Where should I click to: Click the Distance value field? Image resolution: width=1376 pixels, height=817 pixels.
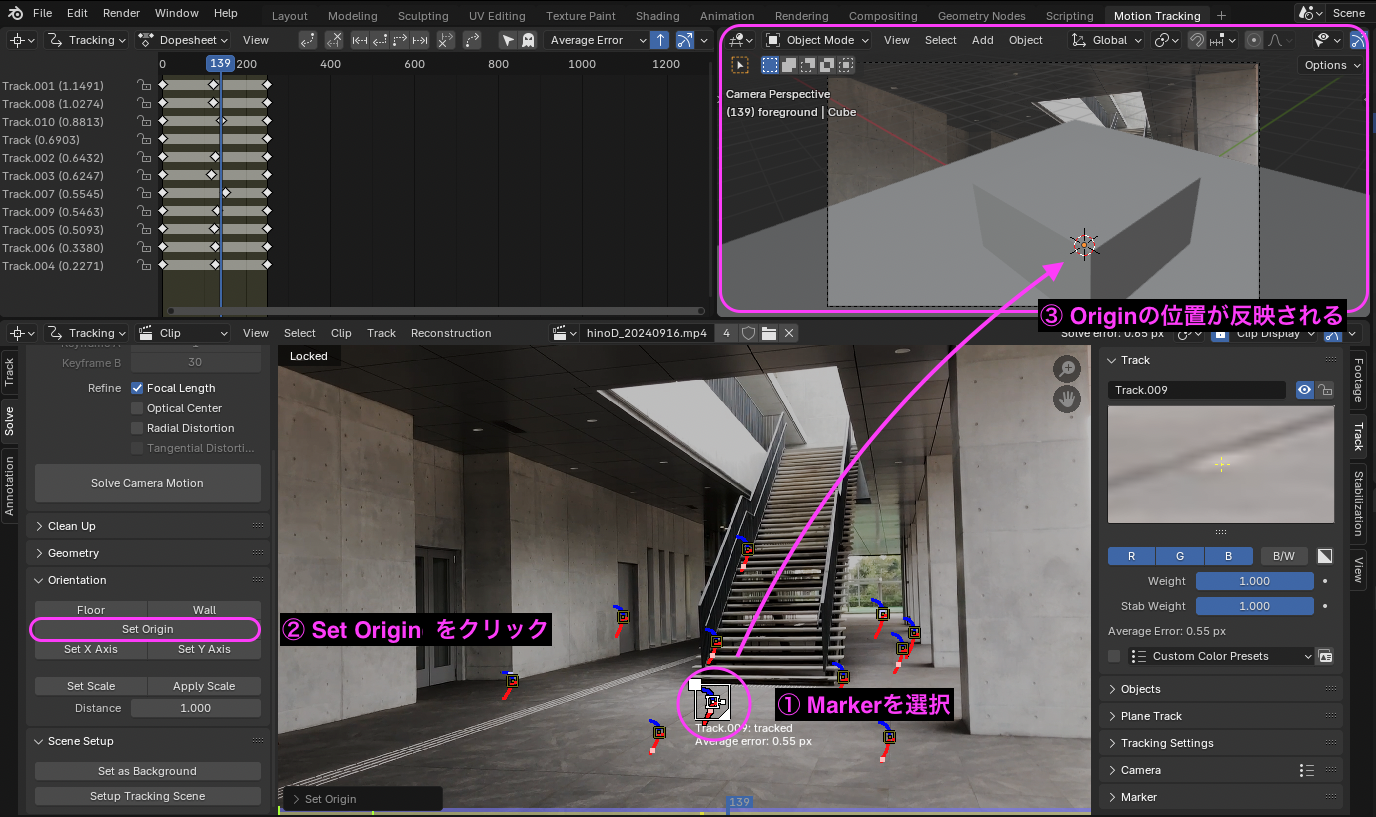click(x=196, y=708)
